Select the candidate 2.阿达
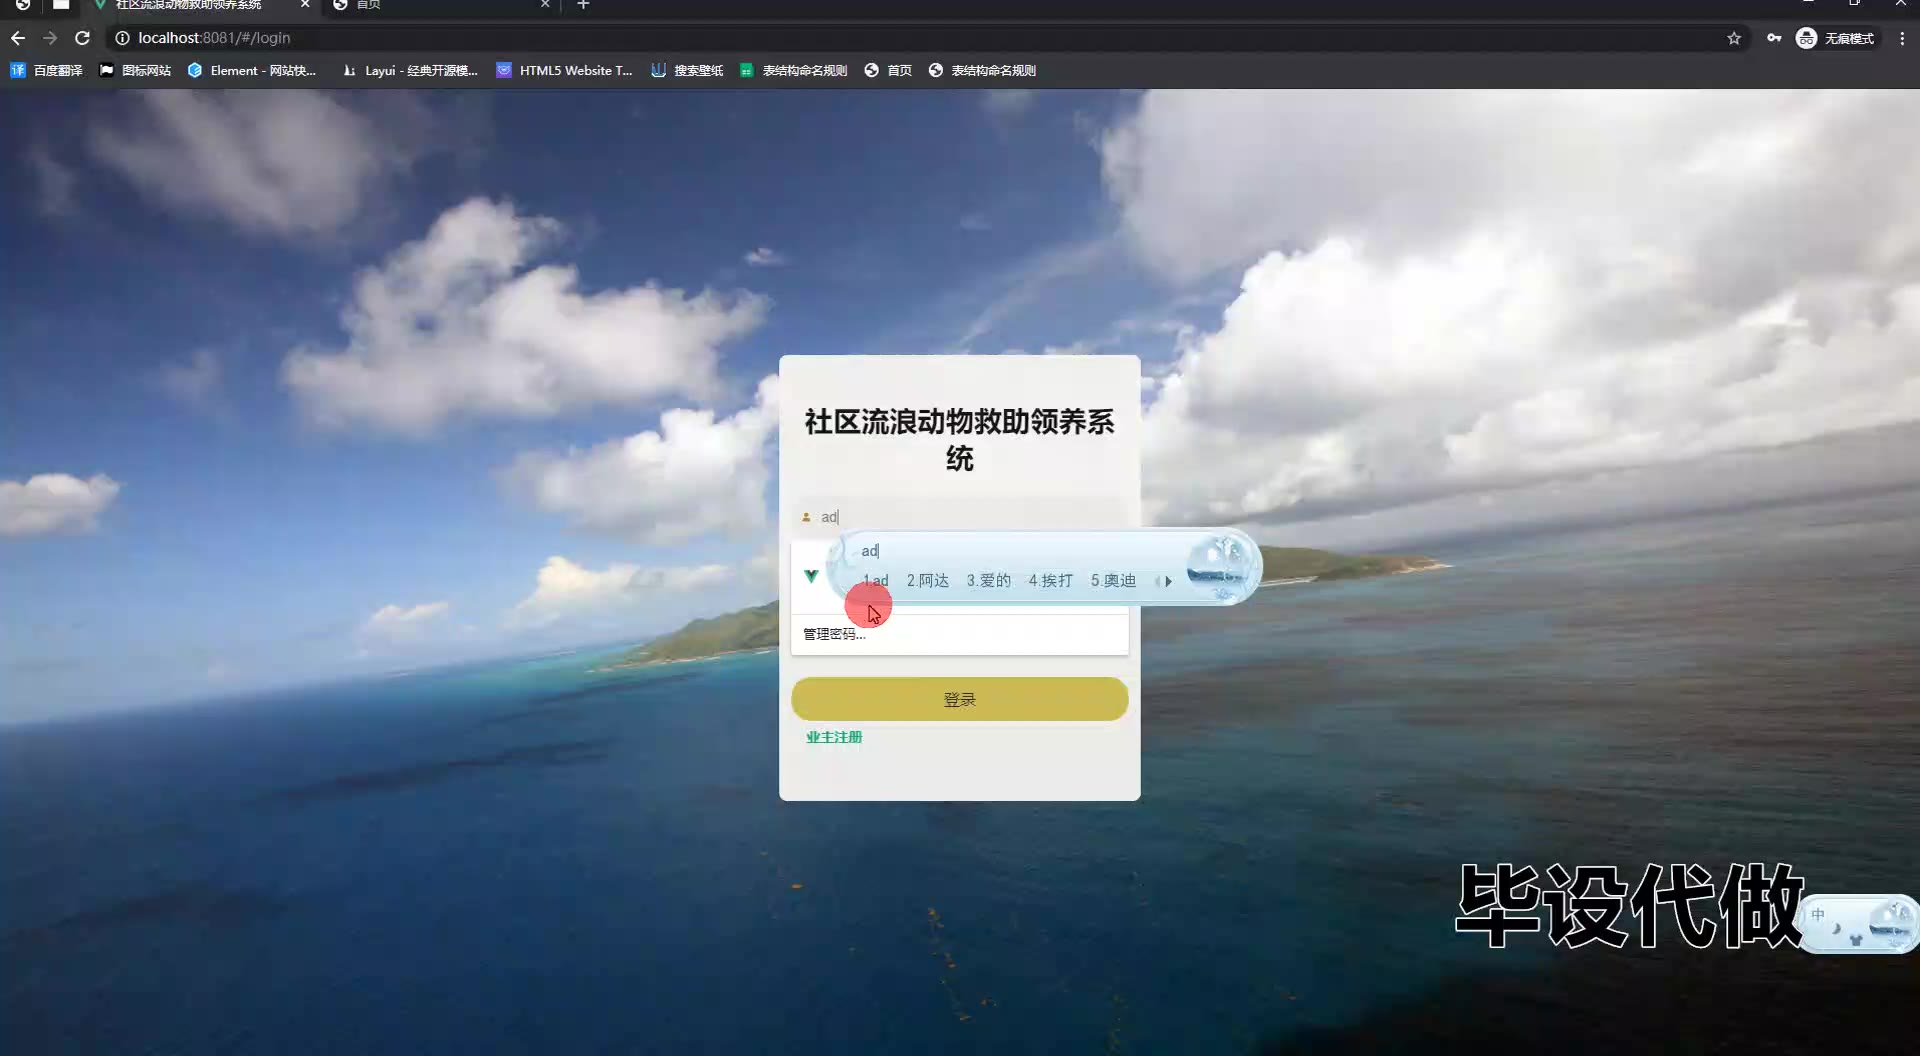 tap(927, 581)
